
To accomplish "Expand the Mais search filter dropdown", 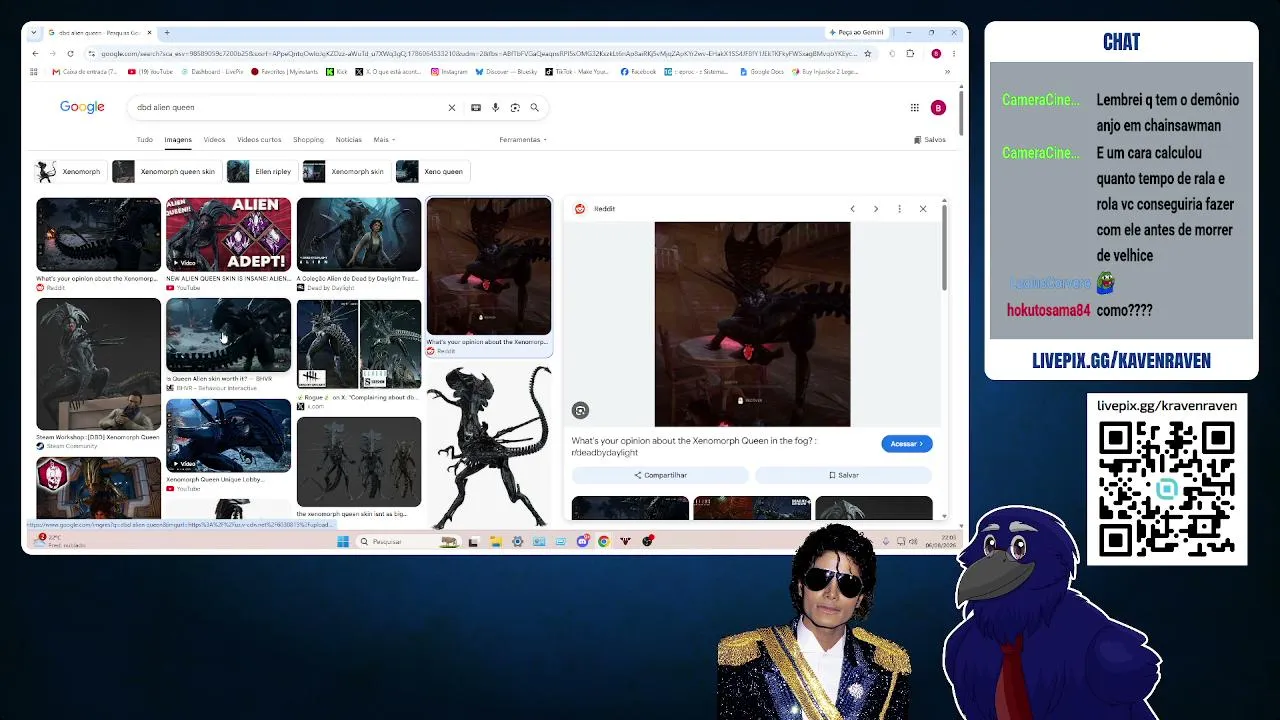I will pos(384,140).
